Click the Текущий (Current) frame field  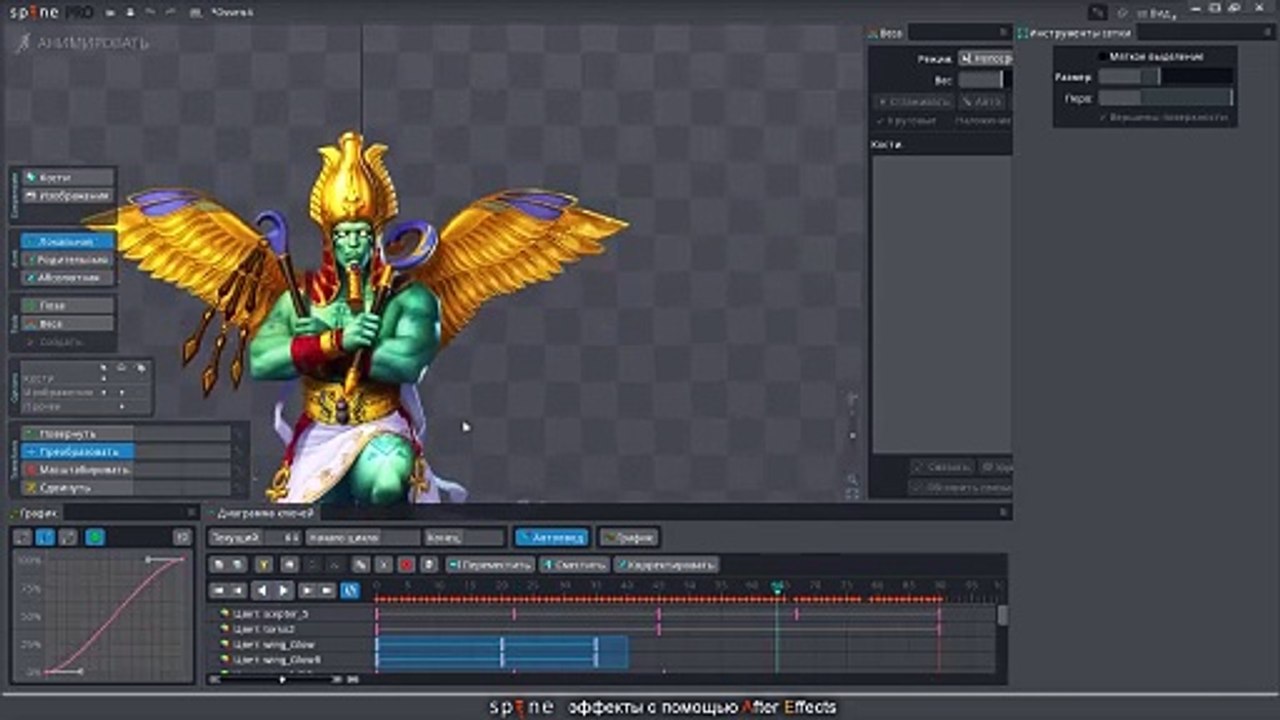[254, 537]
